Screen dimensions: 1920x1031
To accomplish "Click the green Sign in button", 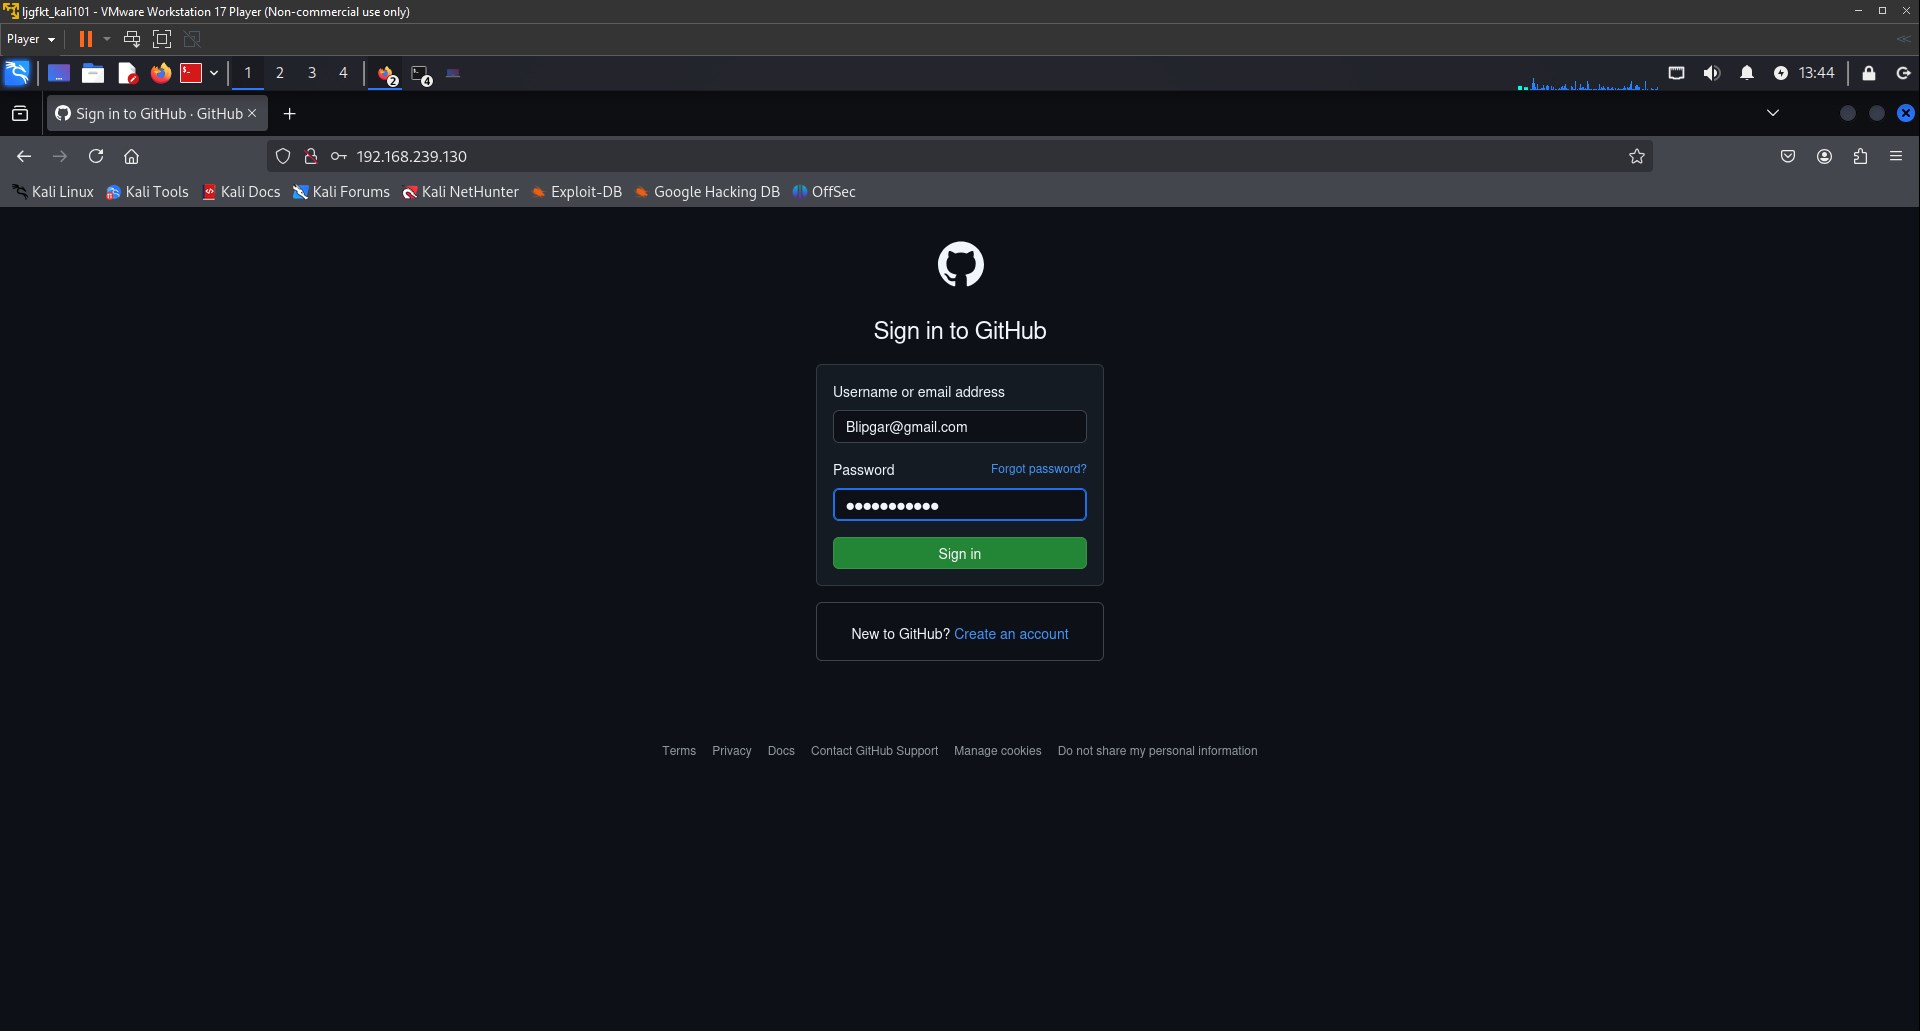I will pyautogui.click(x=960, y=553).
